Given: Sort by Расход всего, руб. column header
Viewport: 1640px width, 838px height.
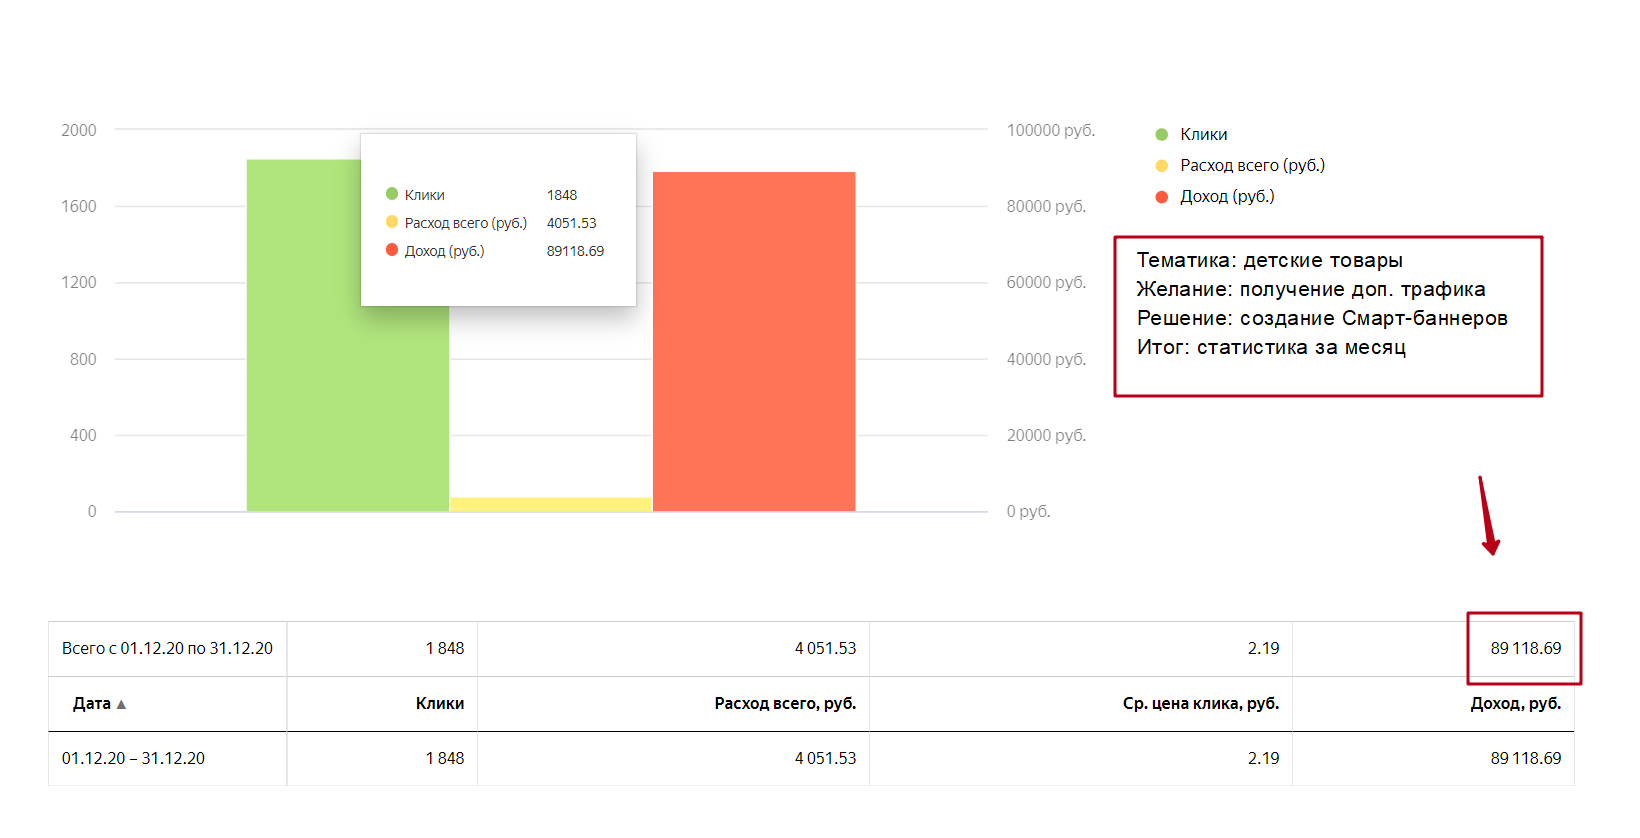Looking at the screenshot, I should [785, 703].
